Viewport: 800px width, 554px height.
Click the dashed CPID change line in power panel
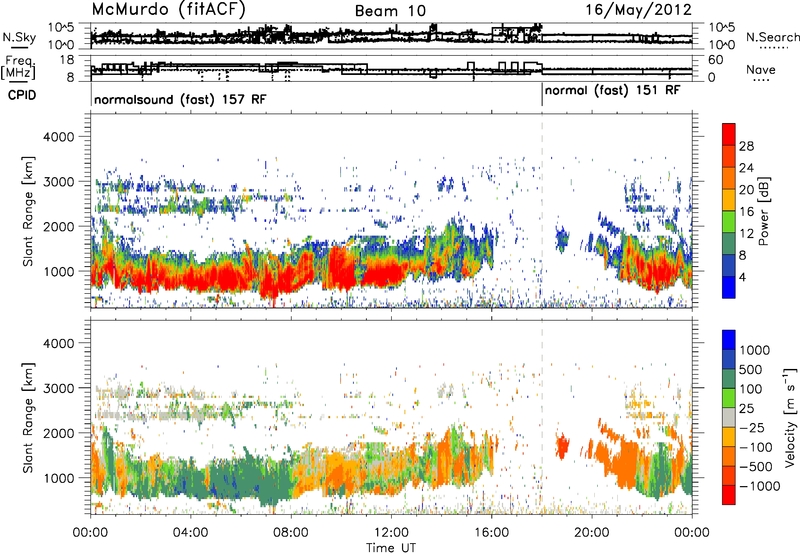tap(542, 211)
